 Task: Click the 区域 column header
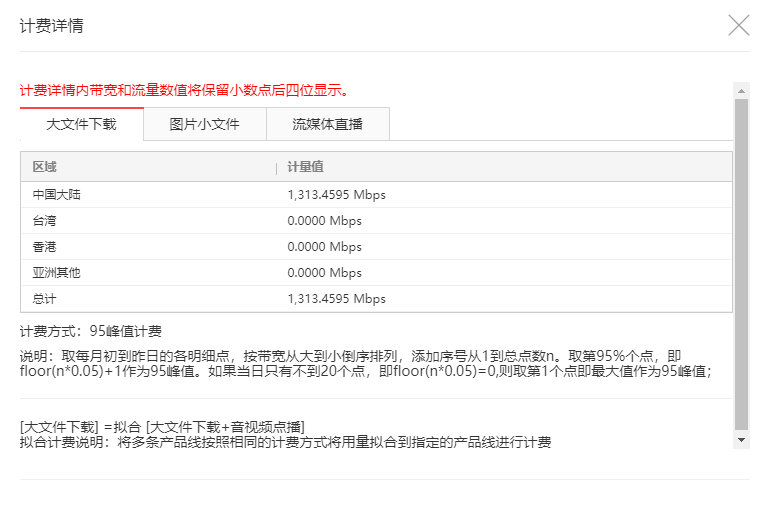point(45,167)
